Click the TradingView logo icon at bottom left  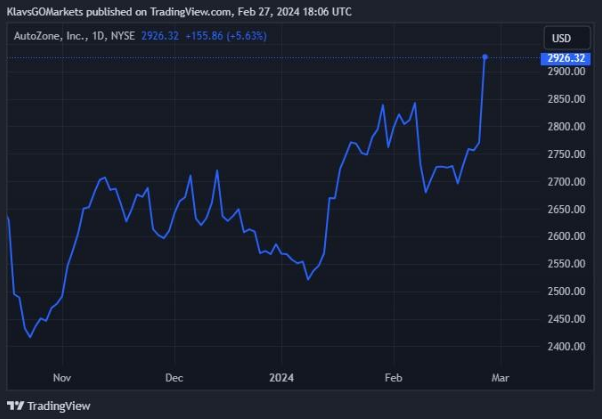[x=15, y=406]
